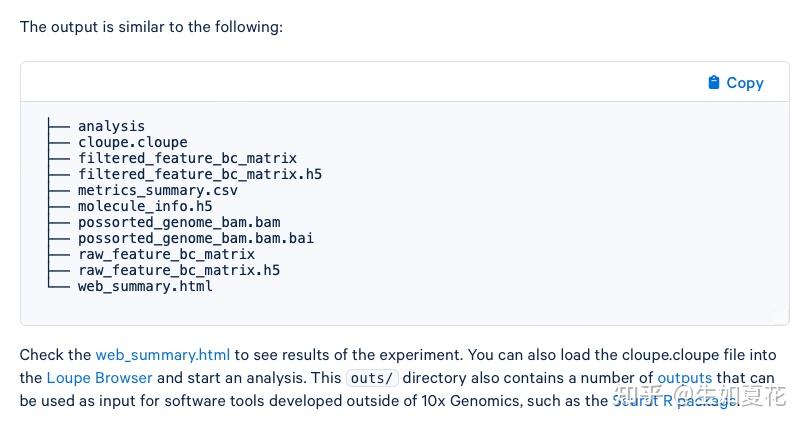The width and height of the screenshot is (807, 428).
Task: Open the web_summary.html link
Action: [163, 355]
